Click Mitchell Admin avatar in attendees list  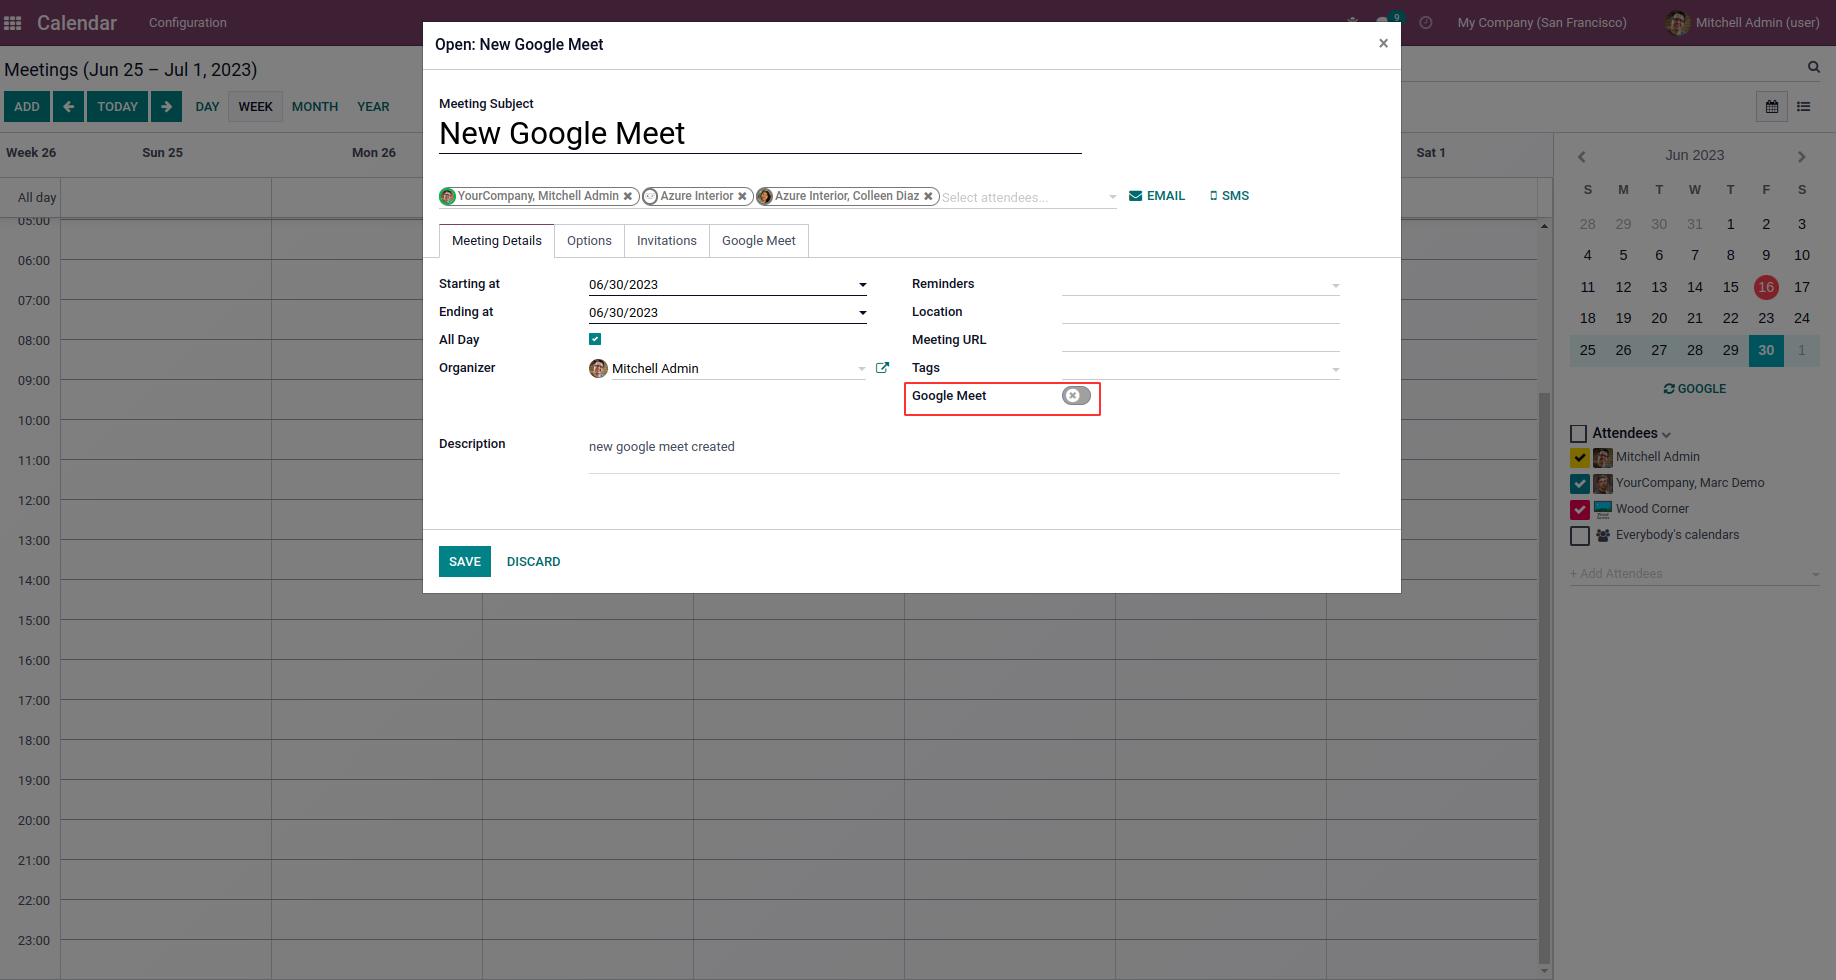click(1603, 458)
